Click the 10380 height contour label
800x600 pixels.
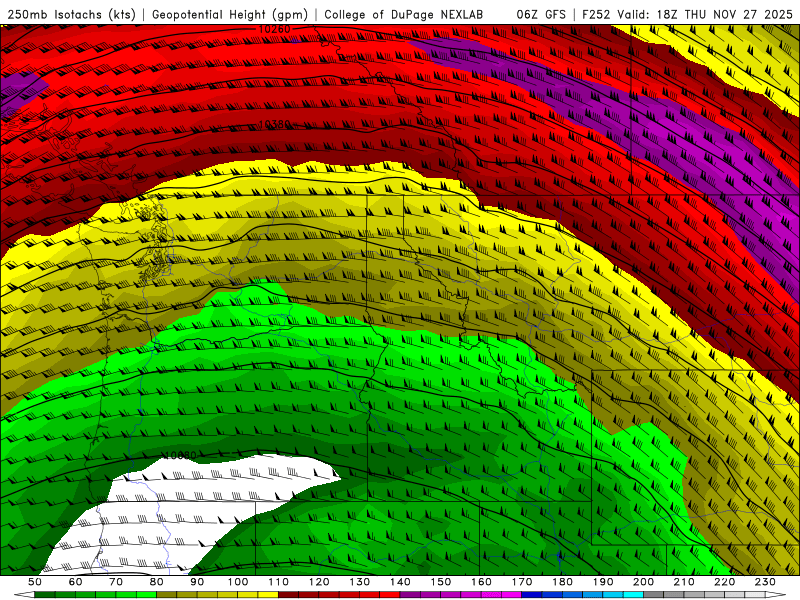click(x=275, y=124)
